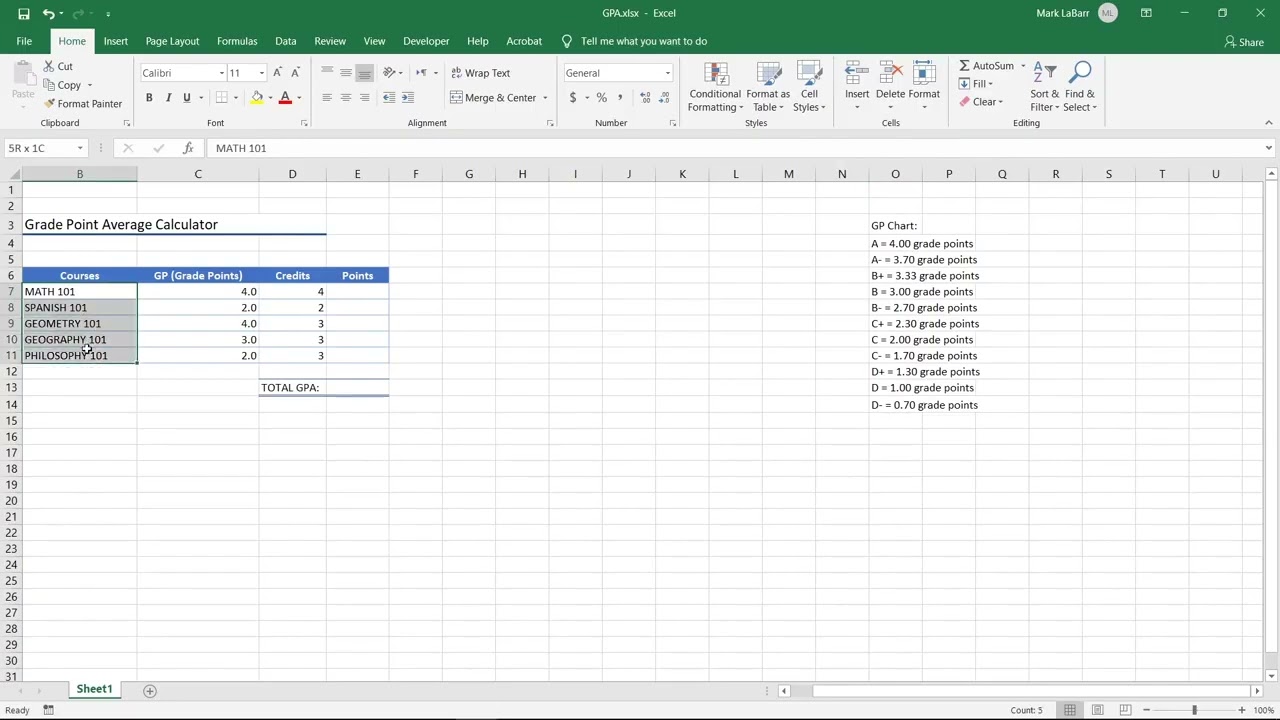Screen dimensions: 1280x720
Task: Open Format as Table gallery
Action: (768, 86)
